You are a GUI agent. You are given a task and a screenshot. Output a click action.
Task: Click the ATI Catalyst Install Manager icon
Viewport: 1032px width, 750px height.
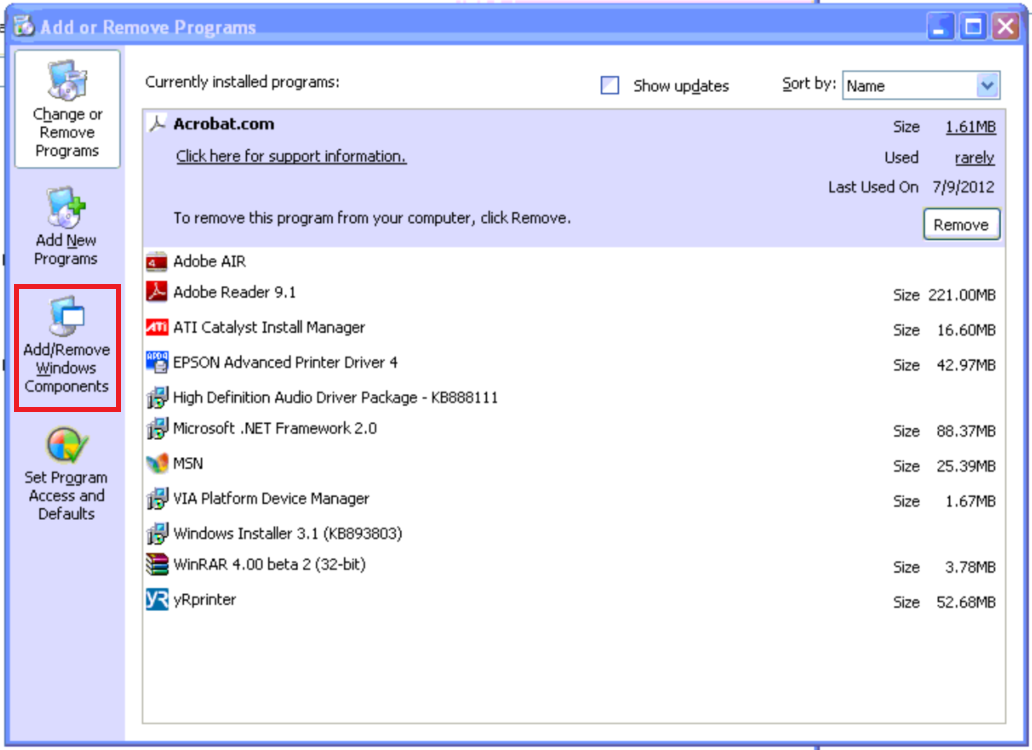tap(157, 327)
